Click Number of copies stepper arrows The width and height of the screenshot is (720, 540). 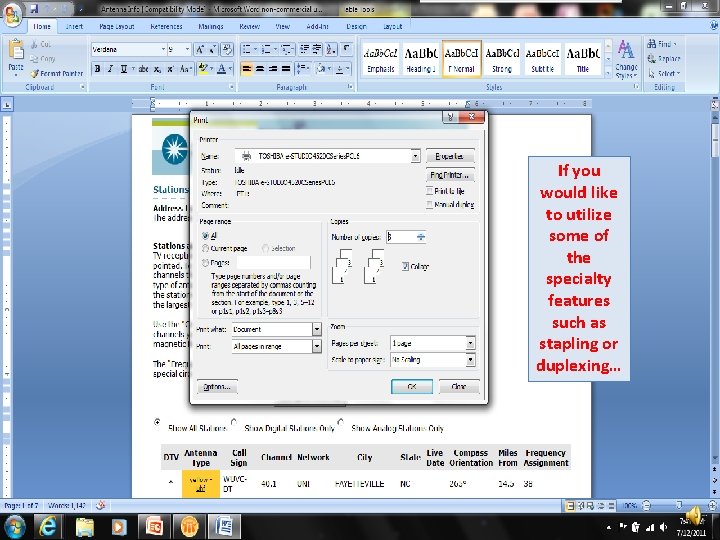pos(421,237)
